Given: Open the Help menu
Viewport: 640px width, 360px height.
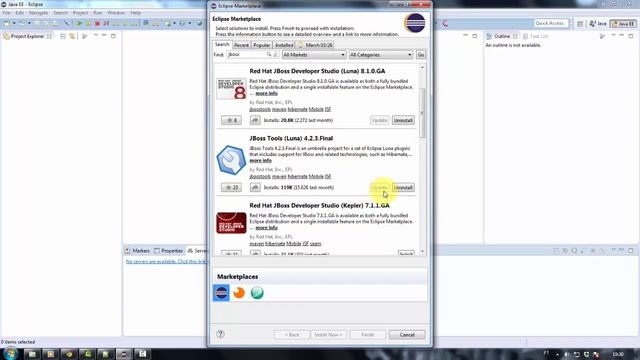Looking at the screenshot, I should click(x=136, y=13).
